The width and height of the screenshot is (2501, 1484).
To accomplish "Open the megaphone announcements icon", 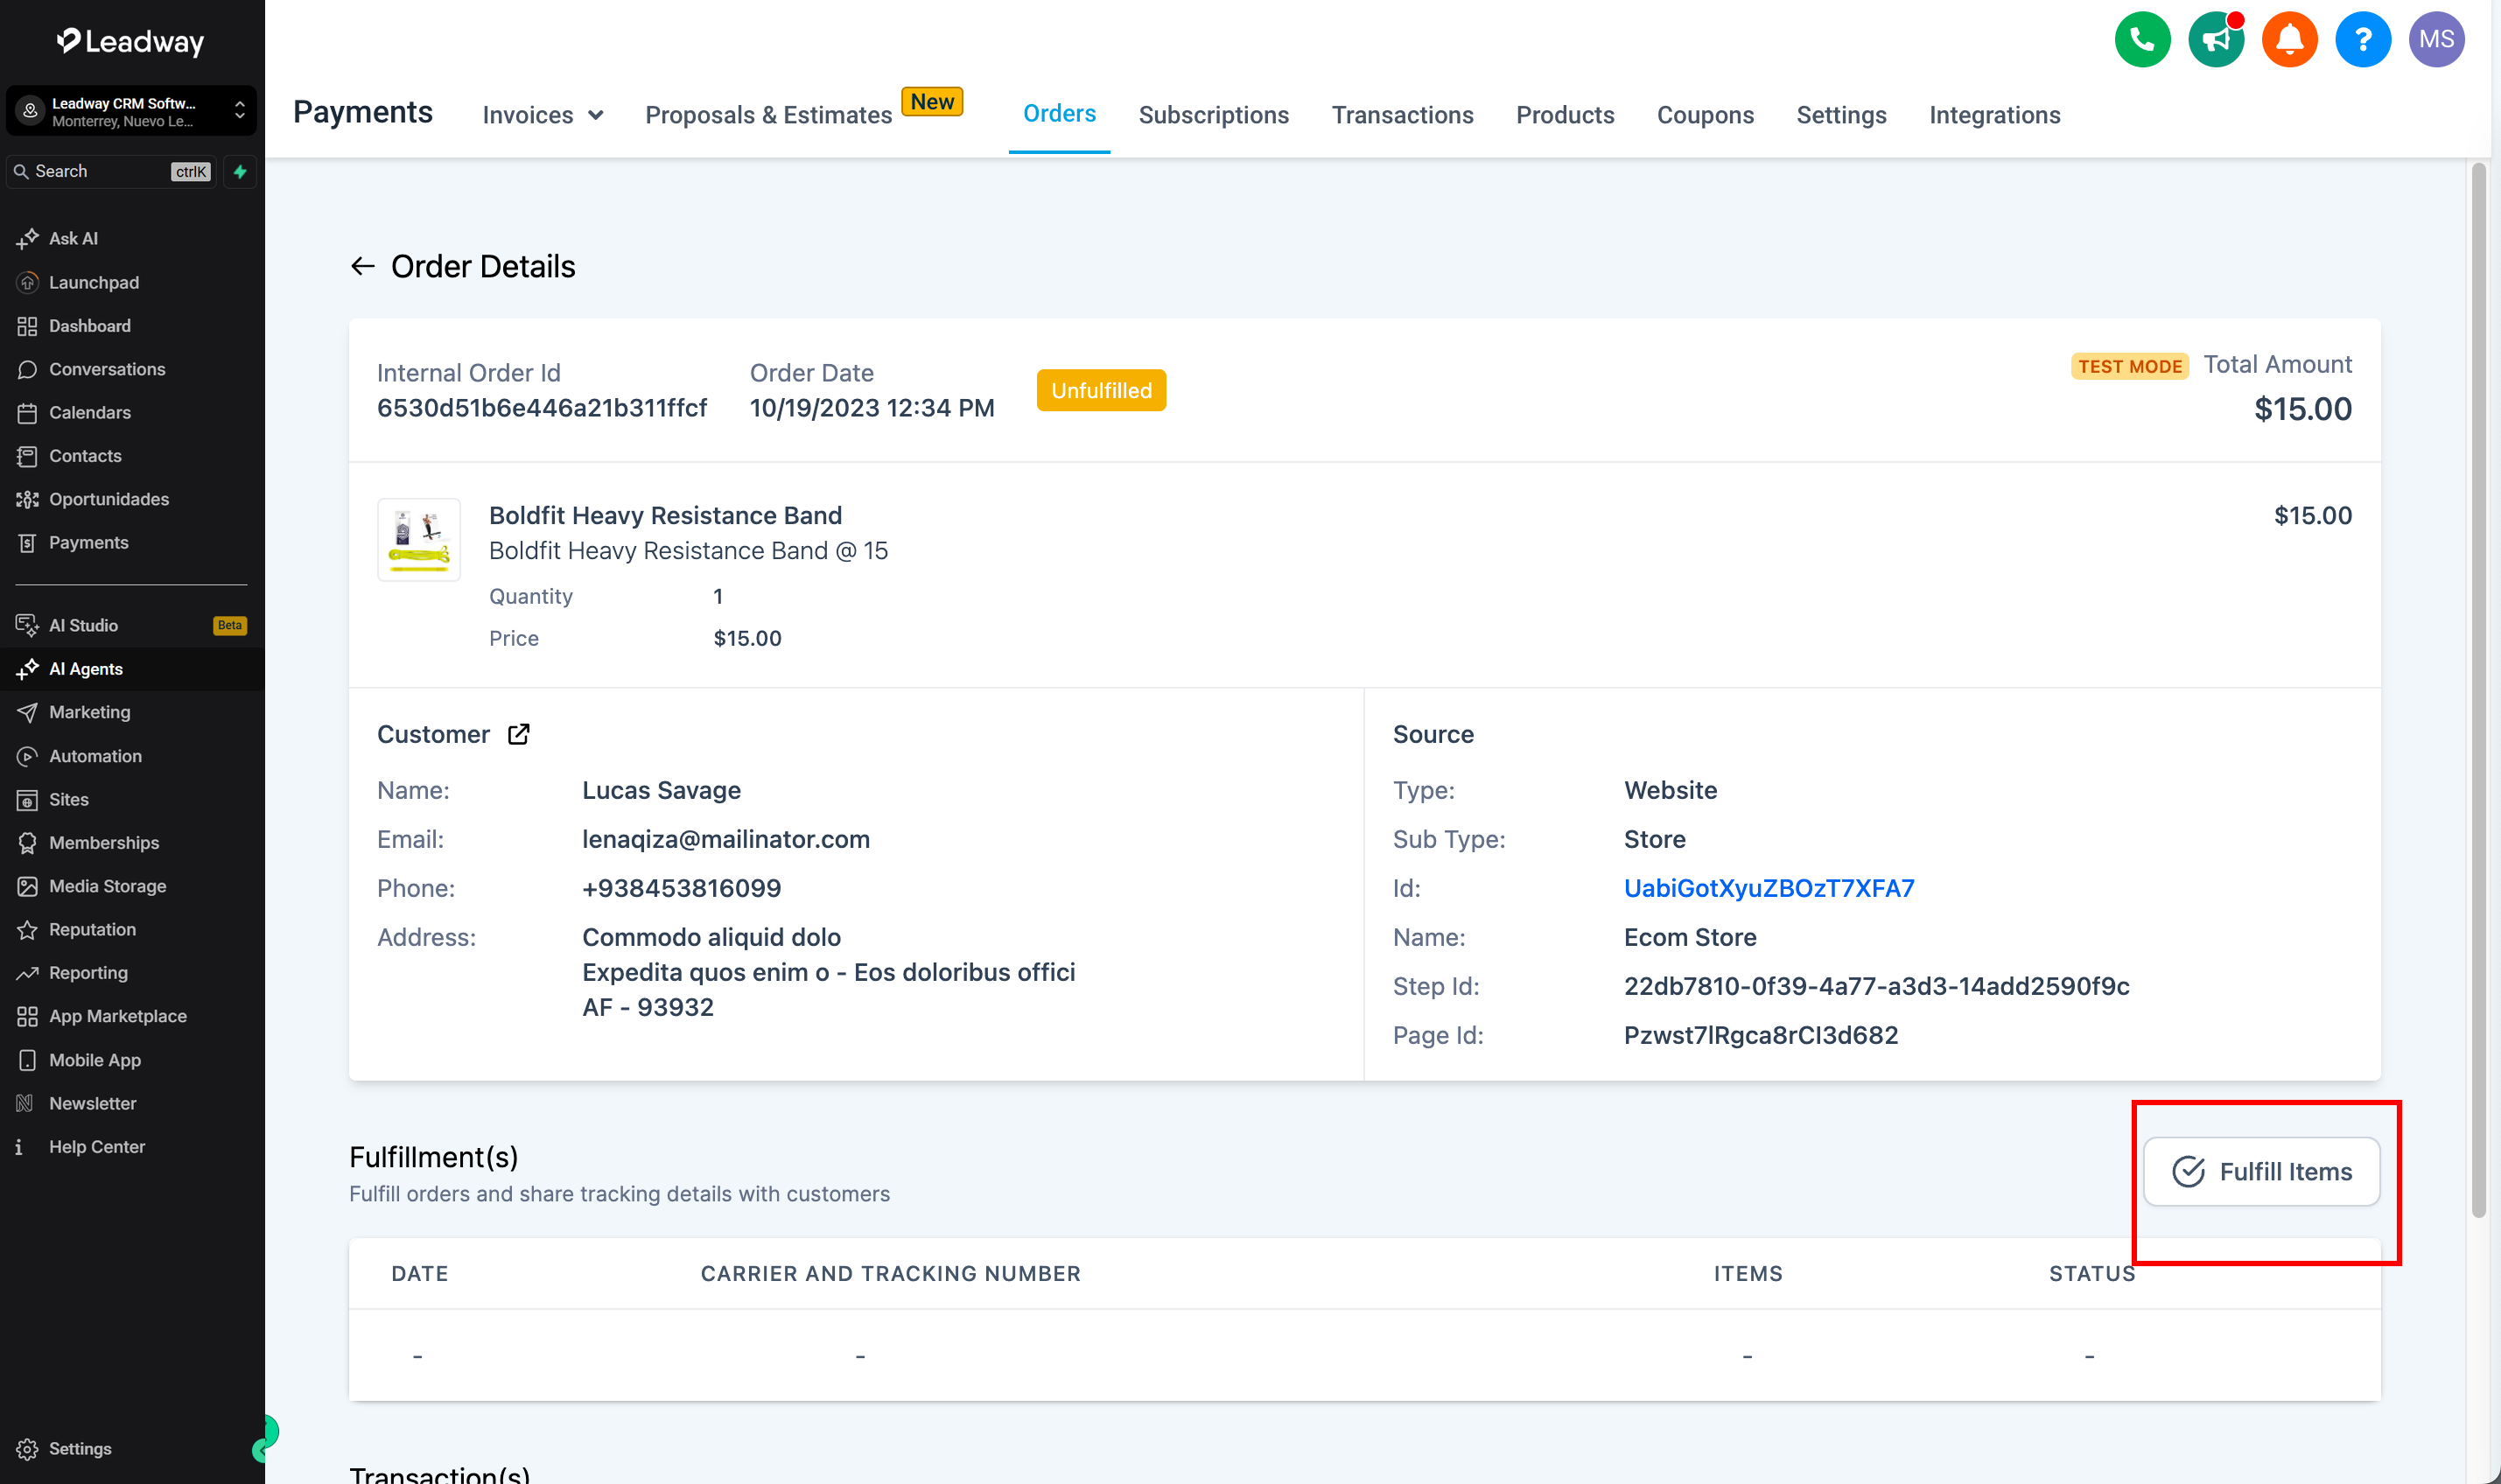I will (2215, 40).
